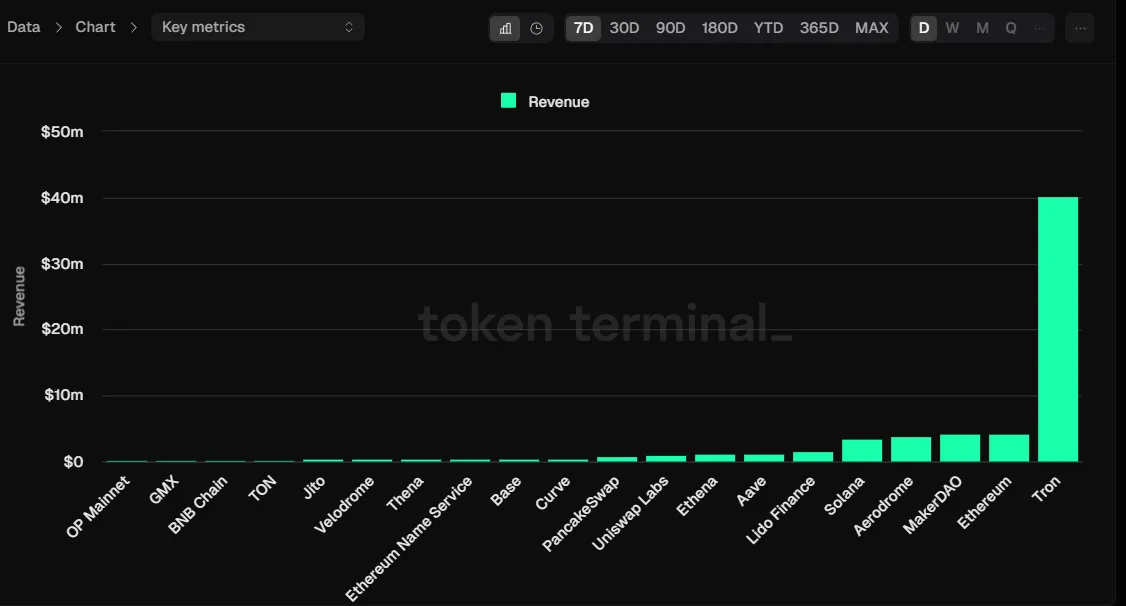Screen dimensions: 1126x606
Task: Click the Thena axis label
Action: pyautogui.click(x=405, y=494)
